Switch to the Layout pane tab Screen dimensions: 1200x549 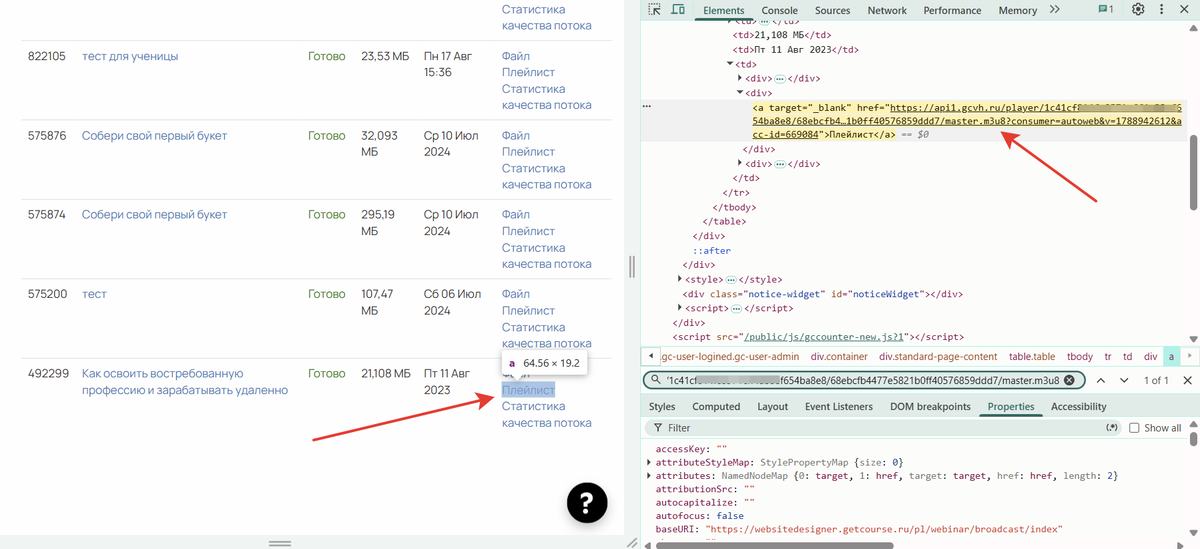point(773,407)
